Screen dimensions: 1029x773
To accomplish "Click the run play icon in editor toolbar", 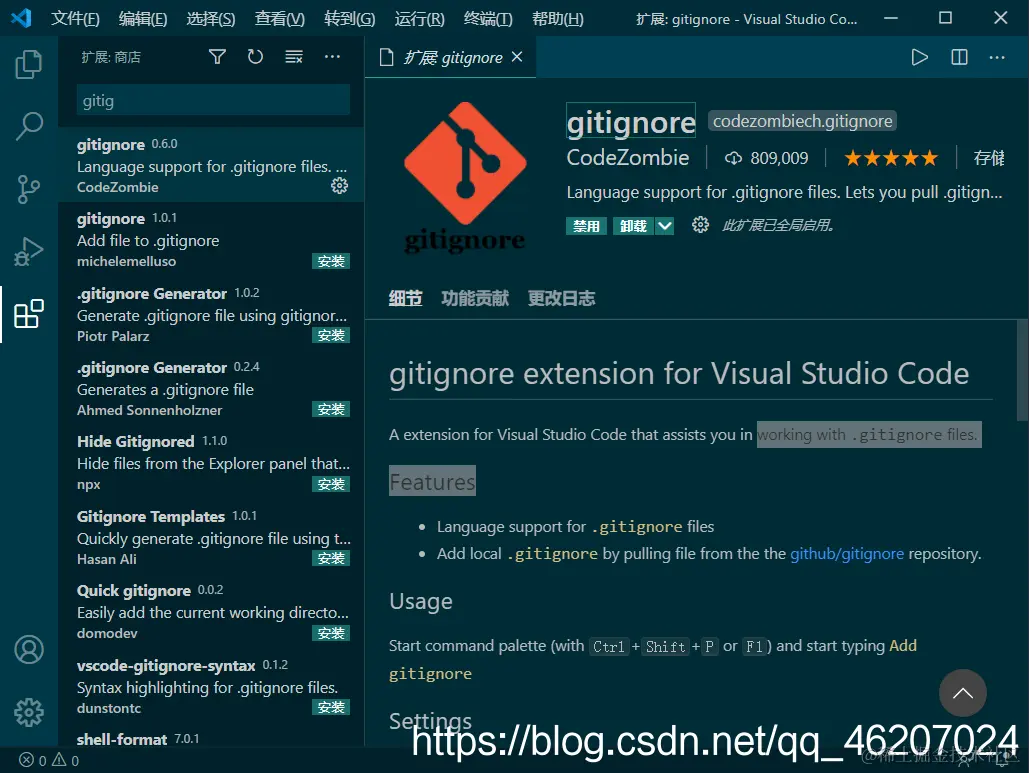I will [919, 57].
